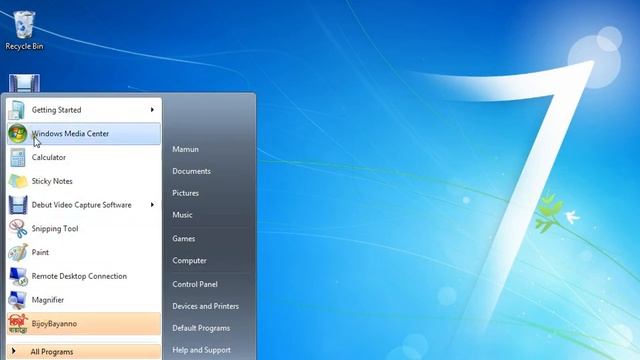640x360 pixels.
Task: Open Music library
Action: (182, 215)
